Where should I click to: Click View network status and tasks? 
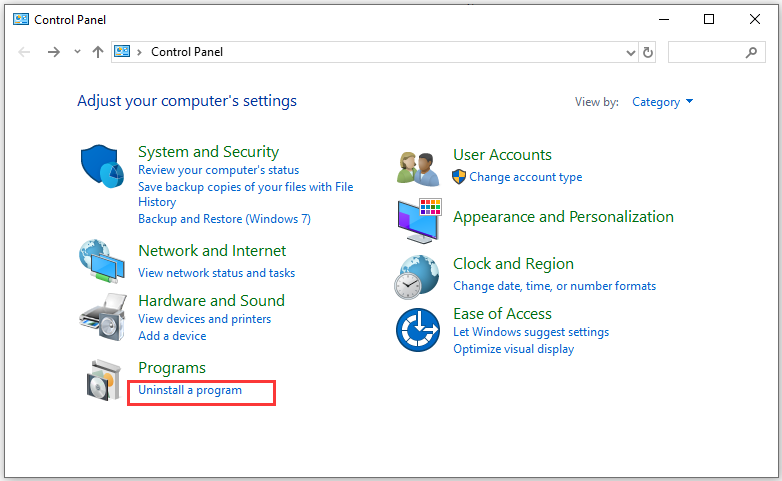[216, 273]
